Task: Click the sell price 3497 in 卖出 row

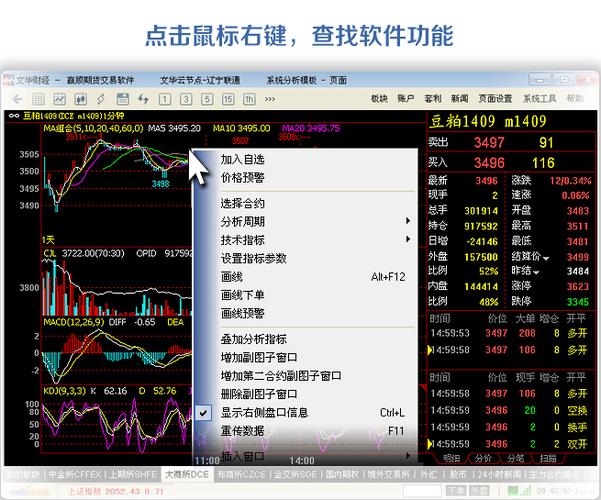Action: [489, 143]
